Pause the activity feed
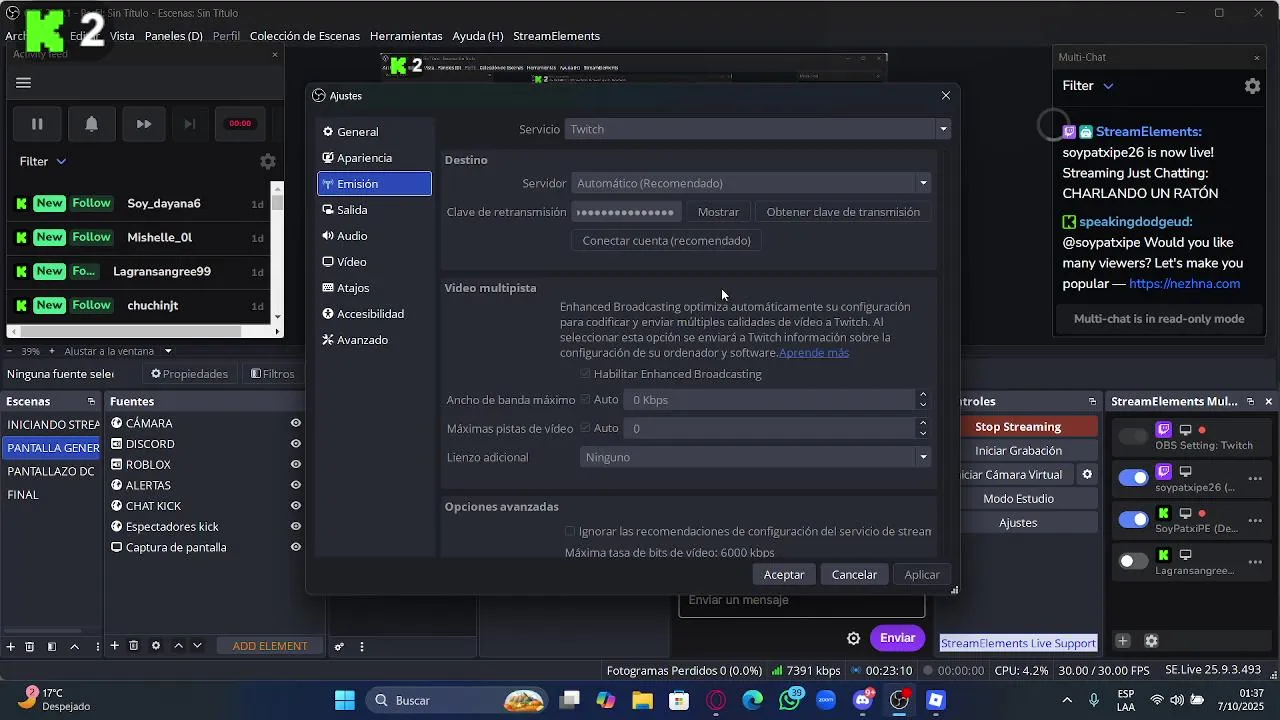This screenshot has height=720, width=1280. point(37,124)
